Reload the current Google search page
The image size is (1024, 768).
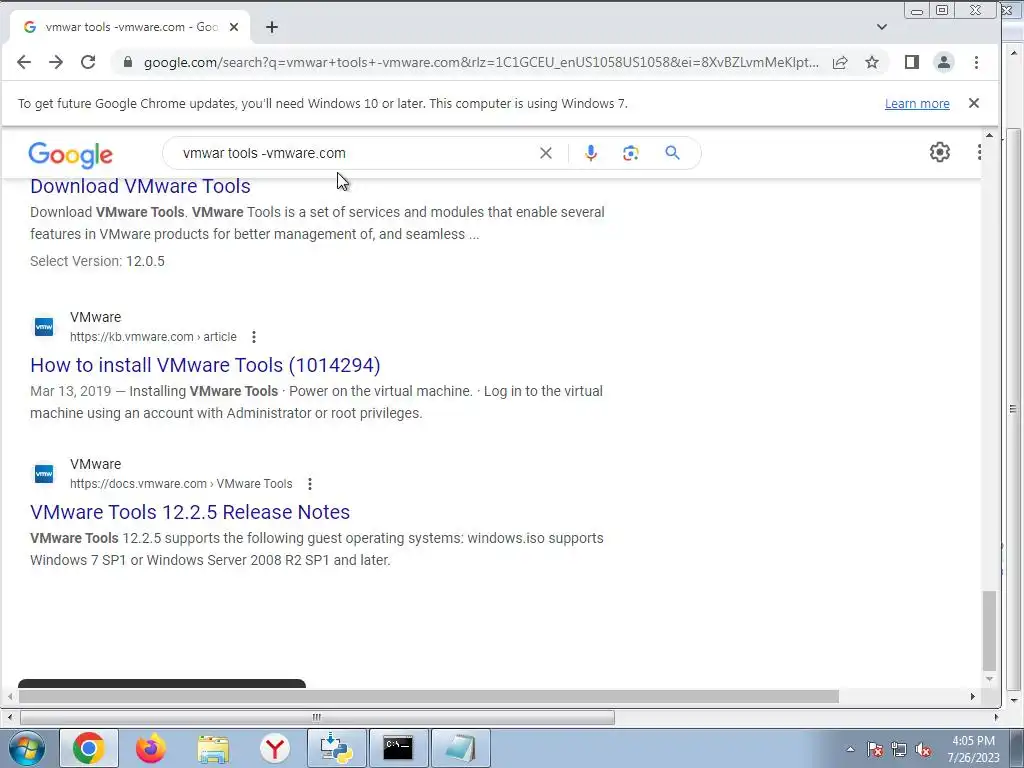pos(88,62)
